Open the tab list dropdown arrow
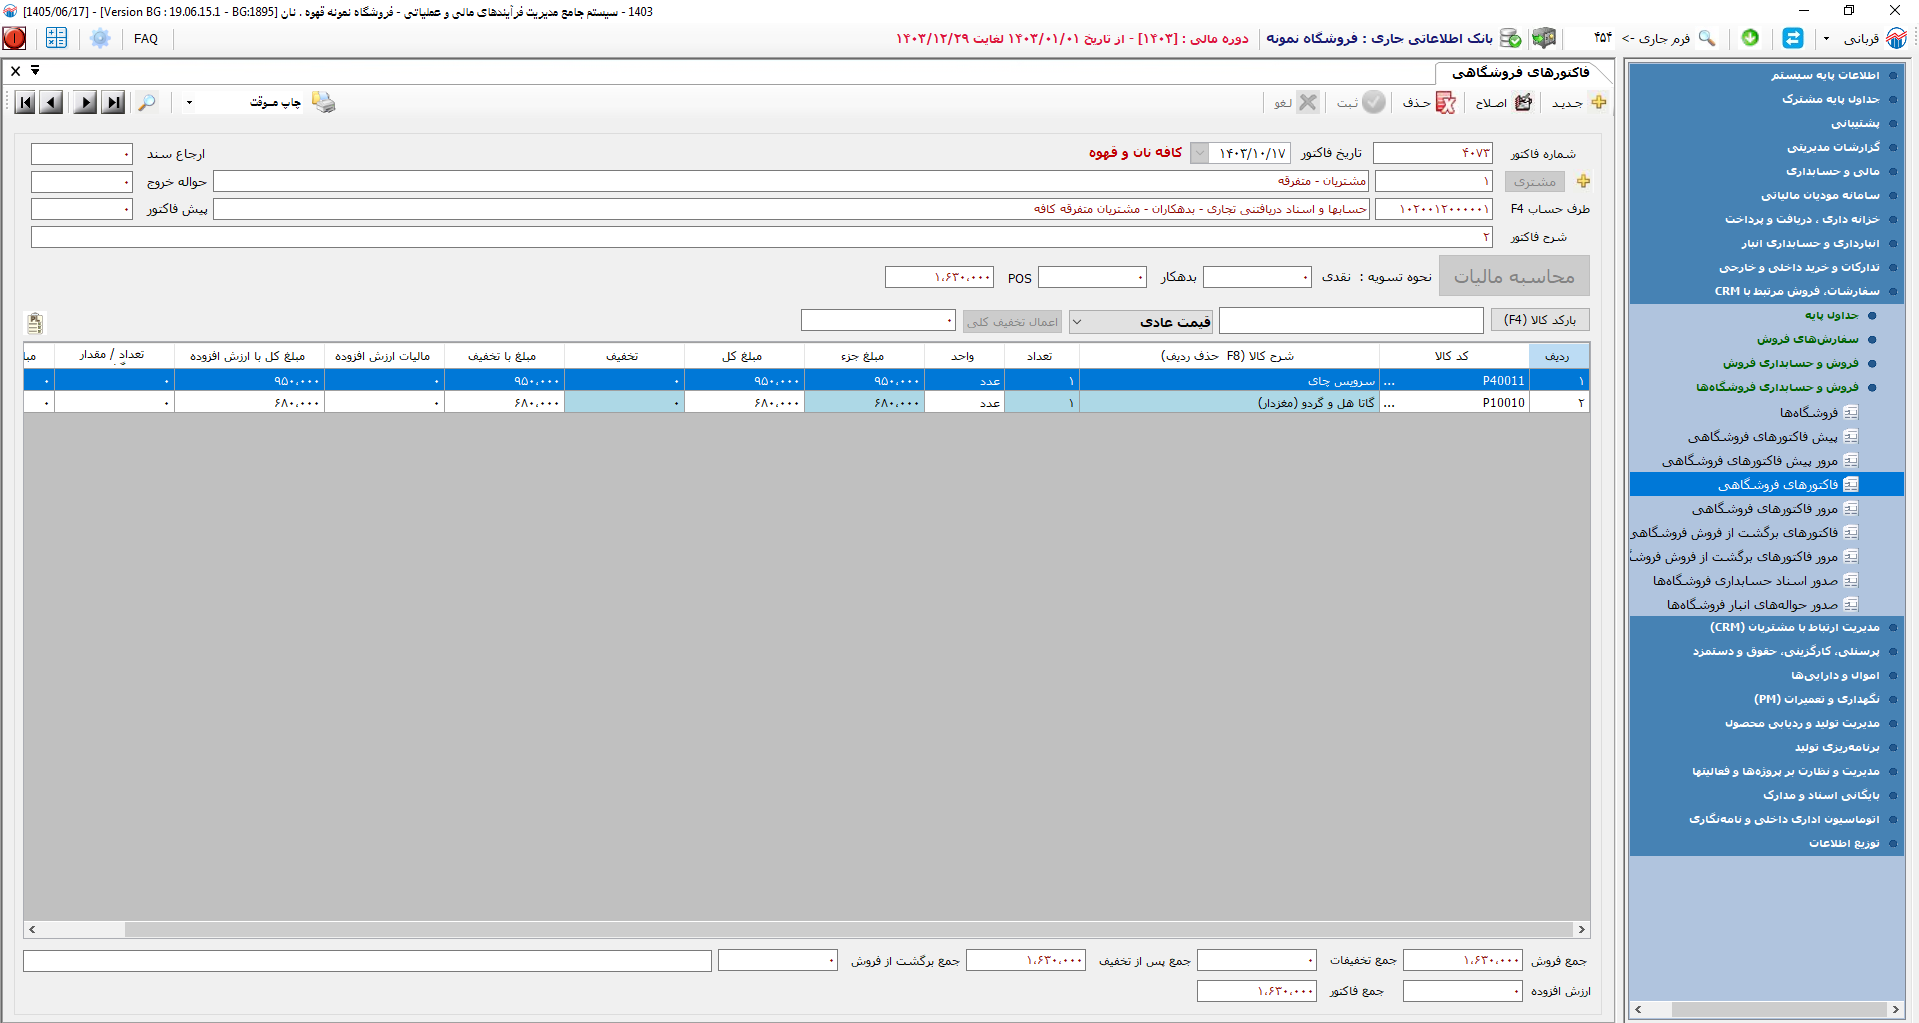The width and height of the screenshot is (1919, 1023). [x=35, y=70]
